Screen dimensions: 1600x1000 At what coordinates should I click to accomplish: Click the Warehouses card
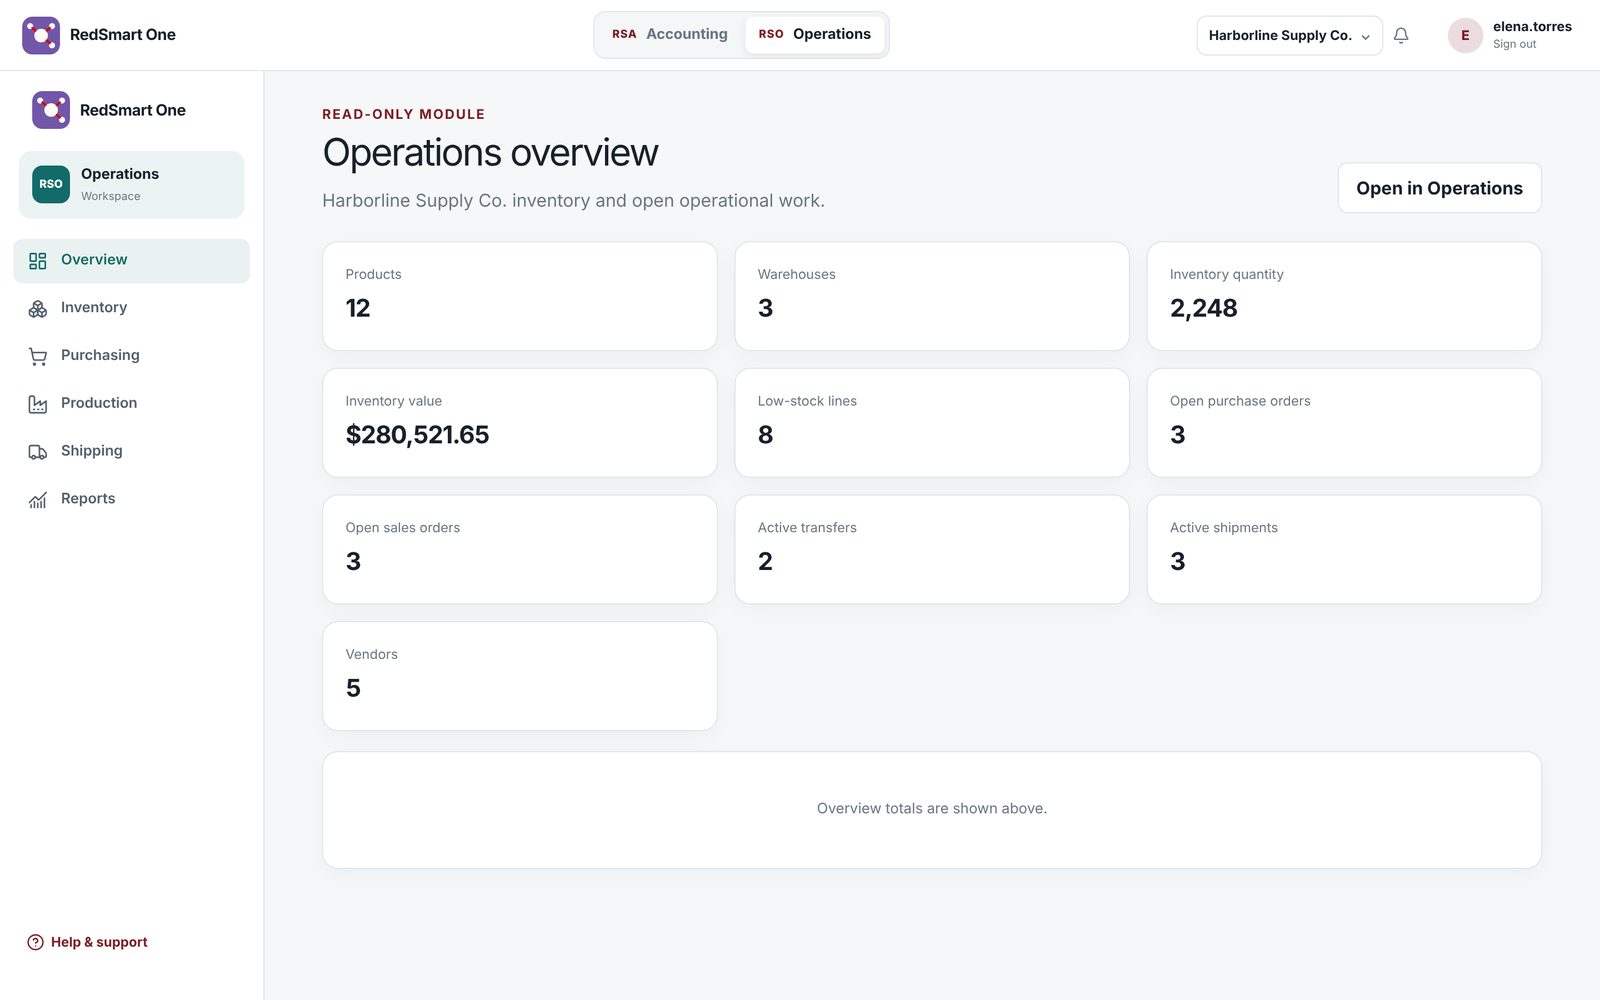[x=932, y=296]
